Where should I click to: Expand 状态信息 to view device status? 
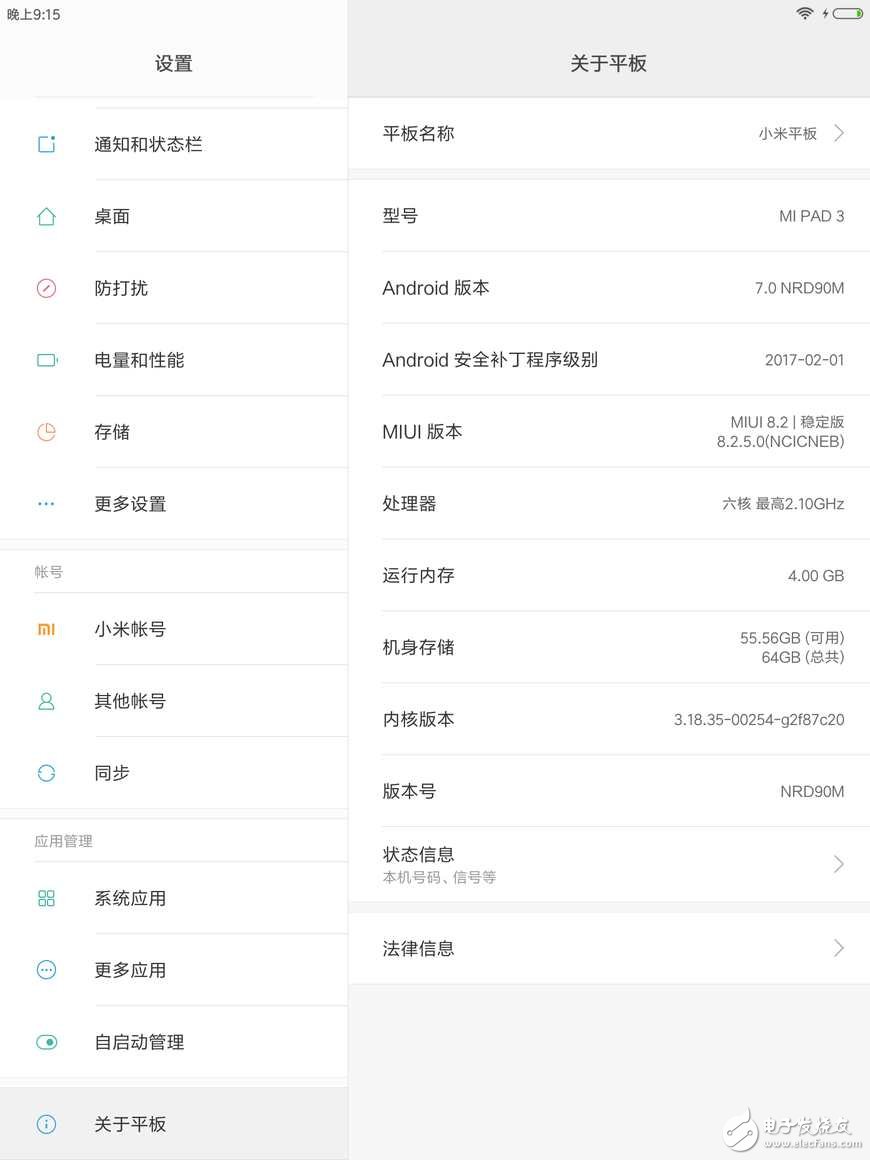tap(609, 863)
